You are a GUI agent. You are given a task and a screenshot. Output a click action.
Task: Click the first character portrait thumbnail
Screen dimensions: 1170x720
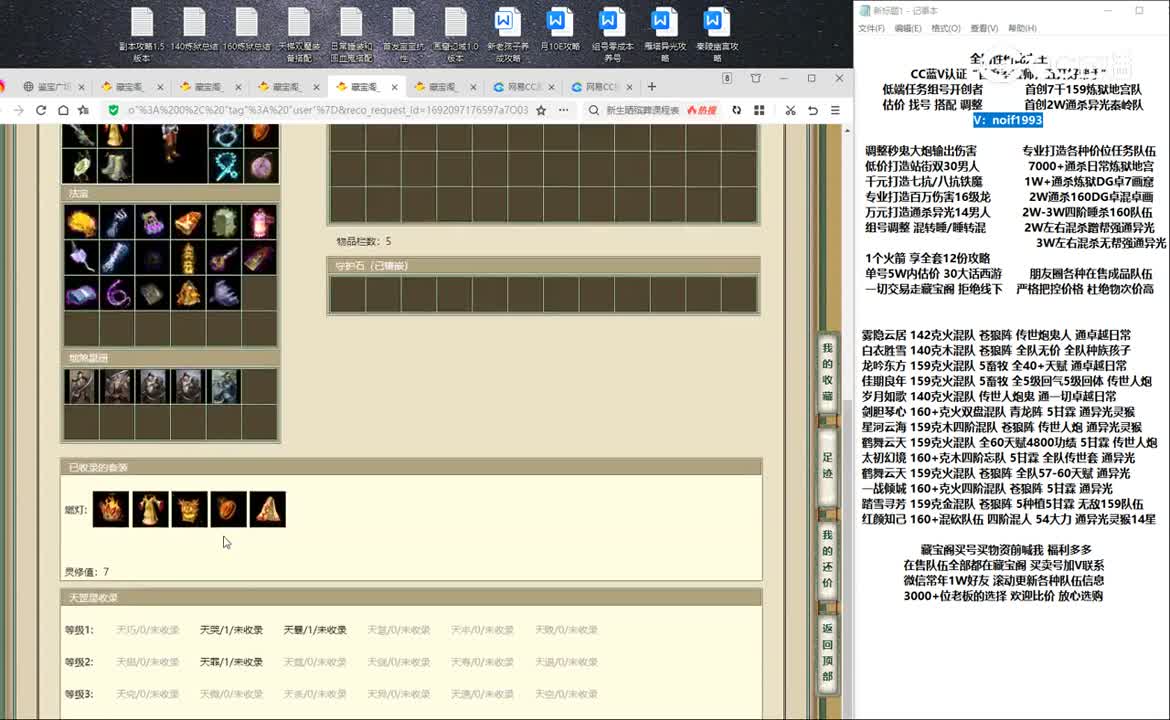point(81,386)
